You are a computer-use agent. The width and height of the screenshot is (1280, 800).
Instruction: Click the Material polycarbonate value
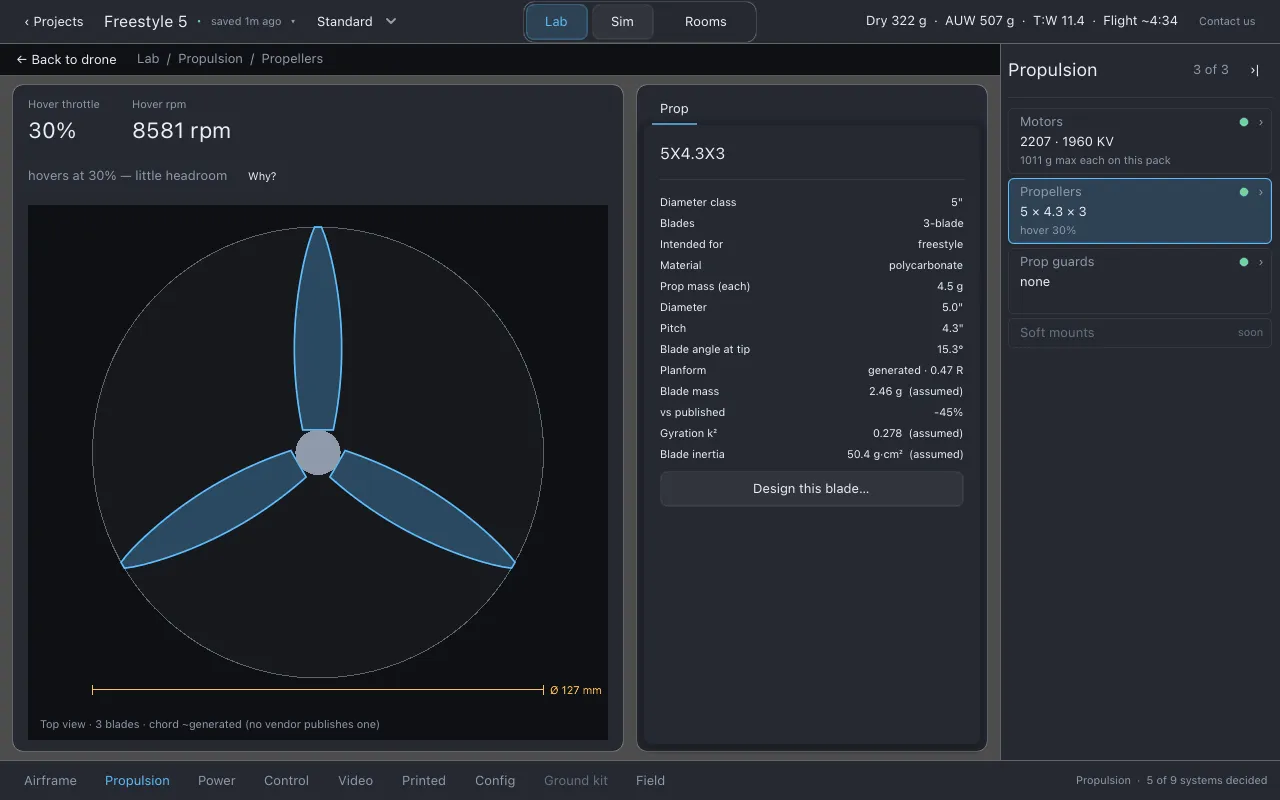926,265
